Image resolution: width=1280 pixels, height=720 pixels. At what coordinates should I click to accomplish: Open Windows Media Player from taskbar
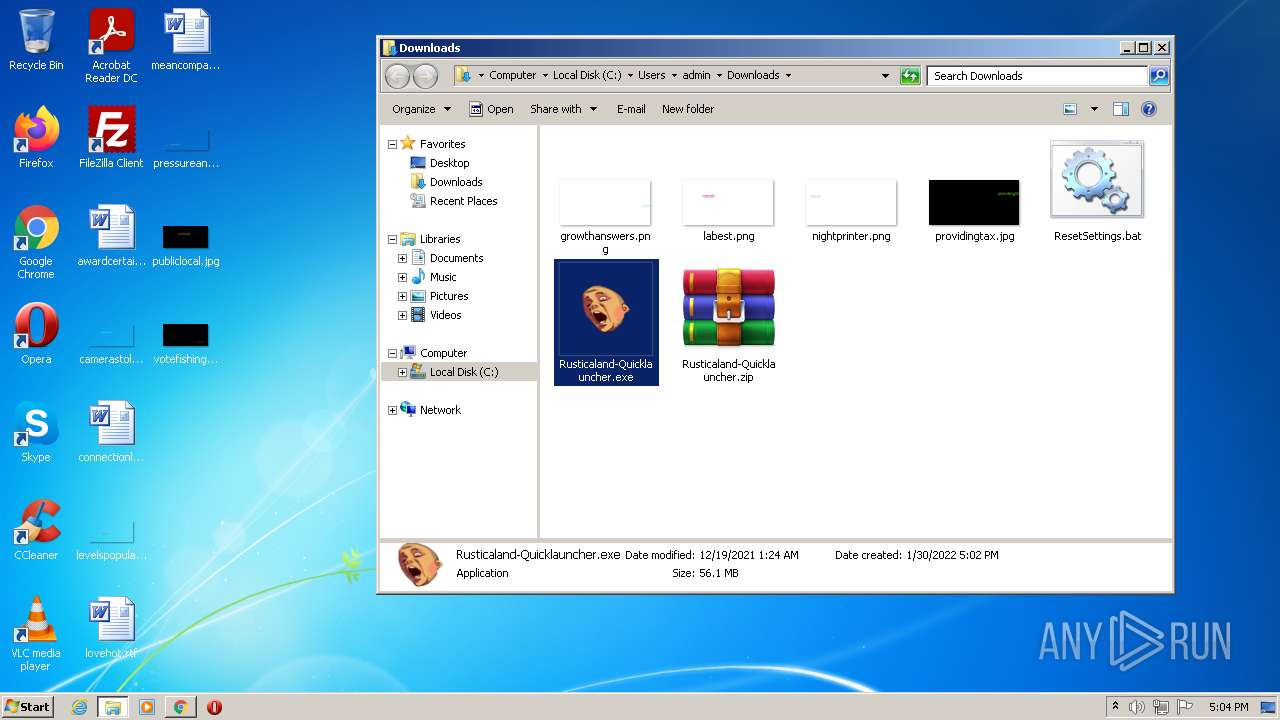147,707
